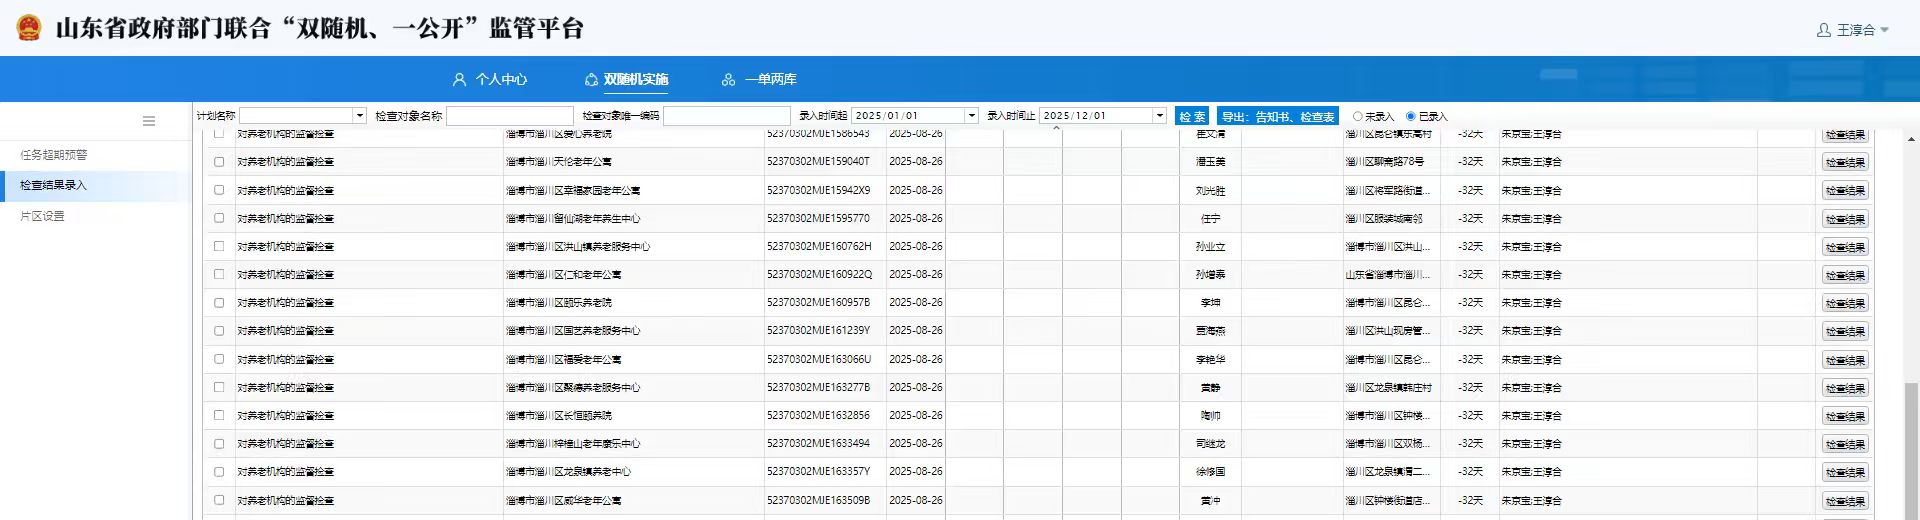Click the lightbulb icon beside 双随机实施
This screenshot has height=520, width=1920.
coord(591,79)
